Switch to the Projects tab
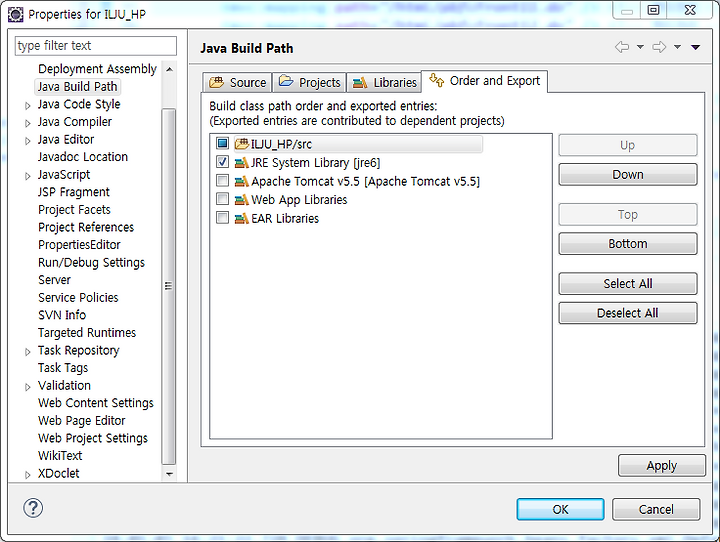720x542 pixels. pos(309,83)
